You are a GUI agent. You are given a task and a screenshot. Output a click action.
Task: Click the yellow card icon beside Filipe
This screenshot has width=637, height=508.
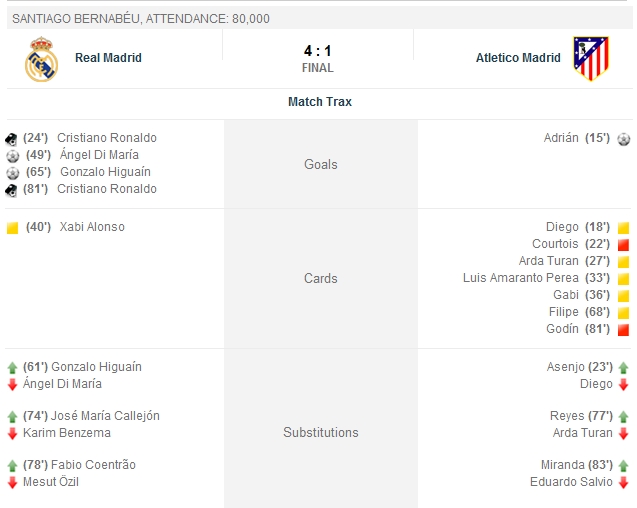tap(623, 313)
